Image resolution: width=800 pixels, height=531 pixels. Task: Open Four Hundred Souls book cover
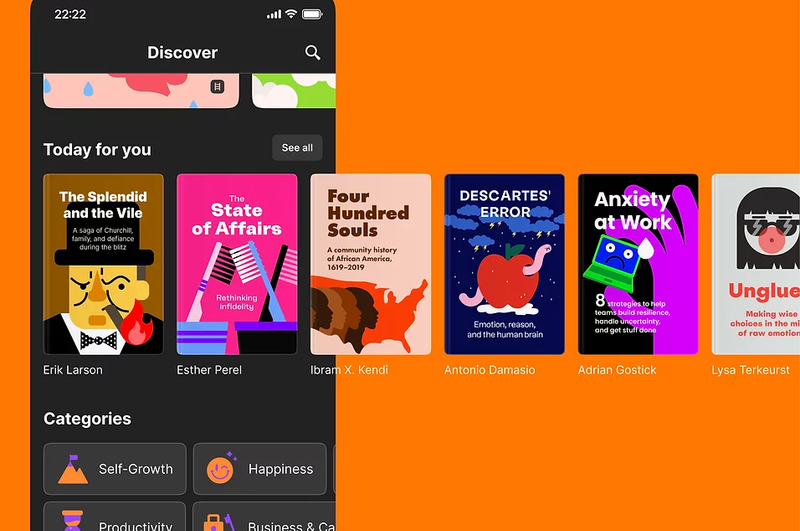370,264
